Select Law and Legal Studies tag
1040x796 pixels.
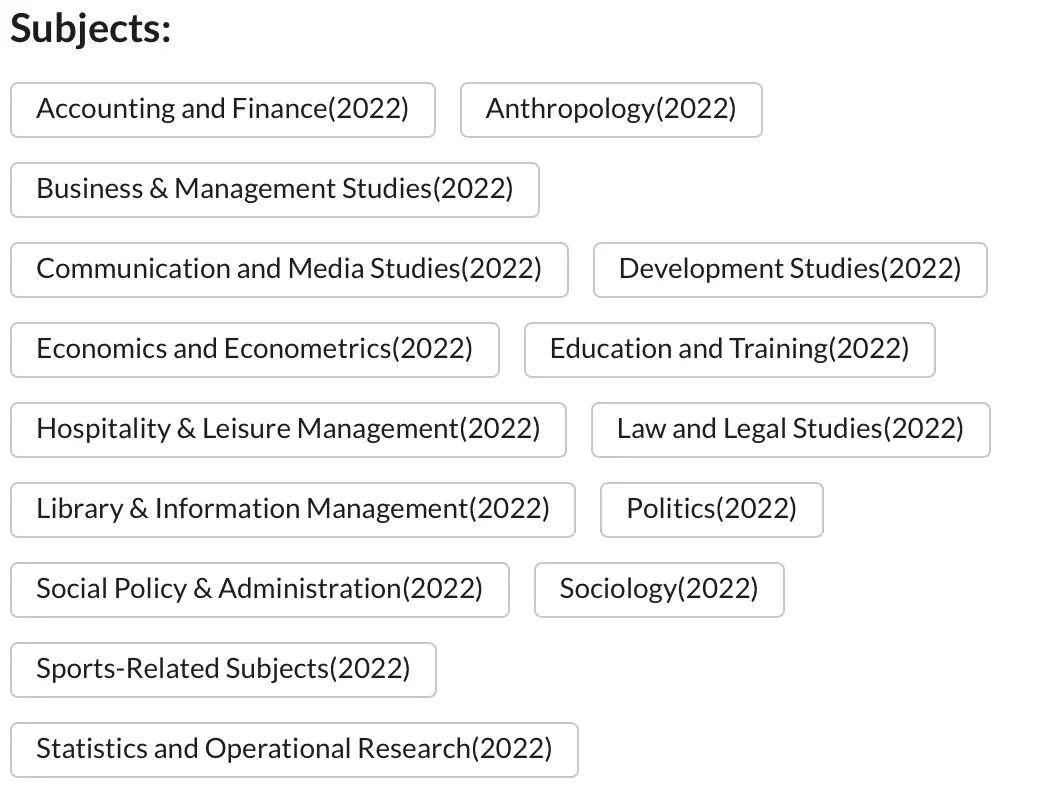[790, 429]
